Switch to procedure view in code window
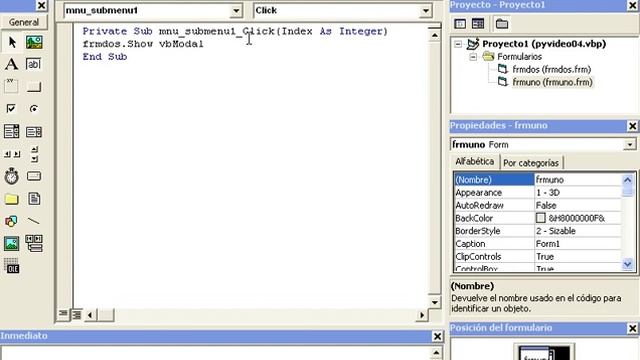This screenshot has width=640, height=360. tap(63, 314)
